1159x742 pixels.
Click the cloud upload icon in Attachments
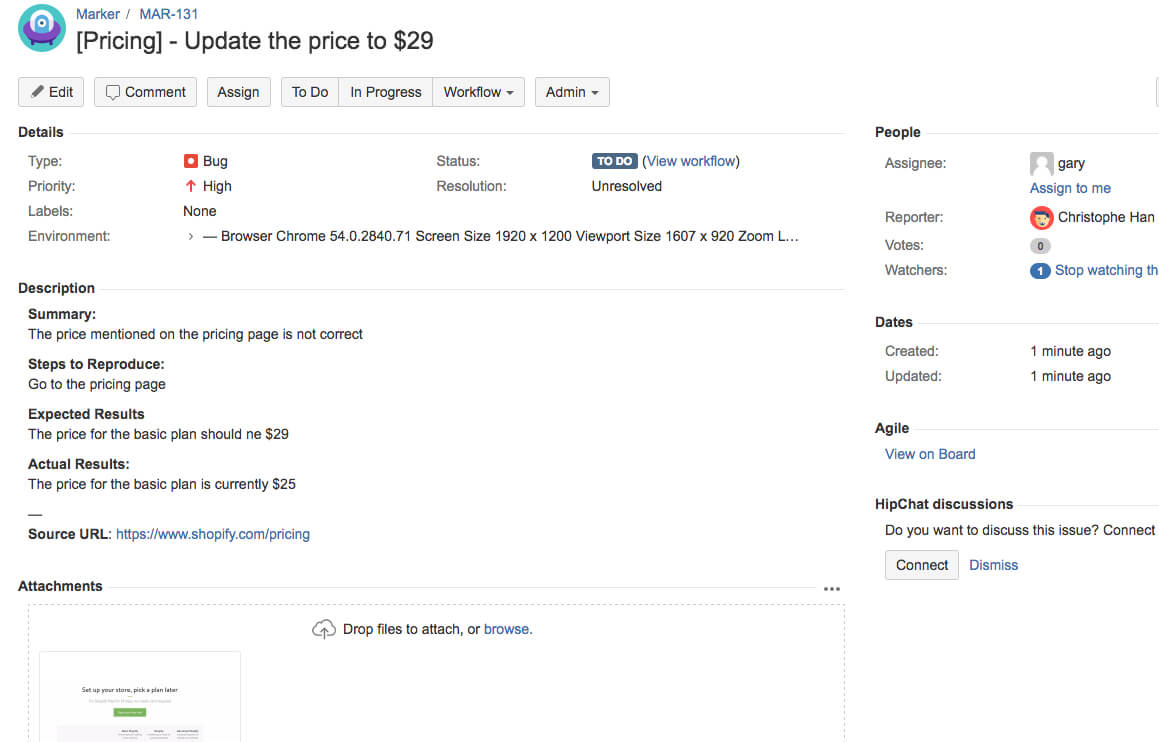(323, 629)
